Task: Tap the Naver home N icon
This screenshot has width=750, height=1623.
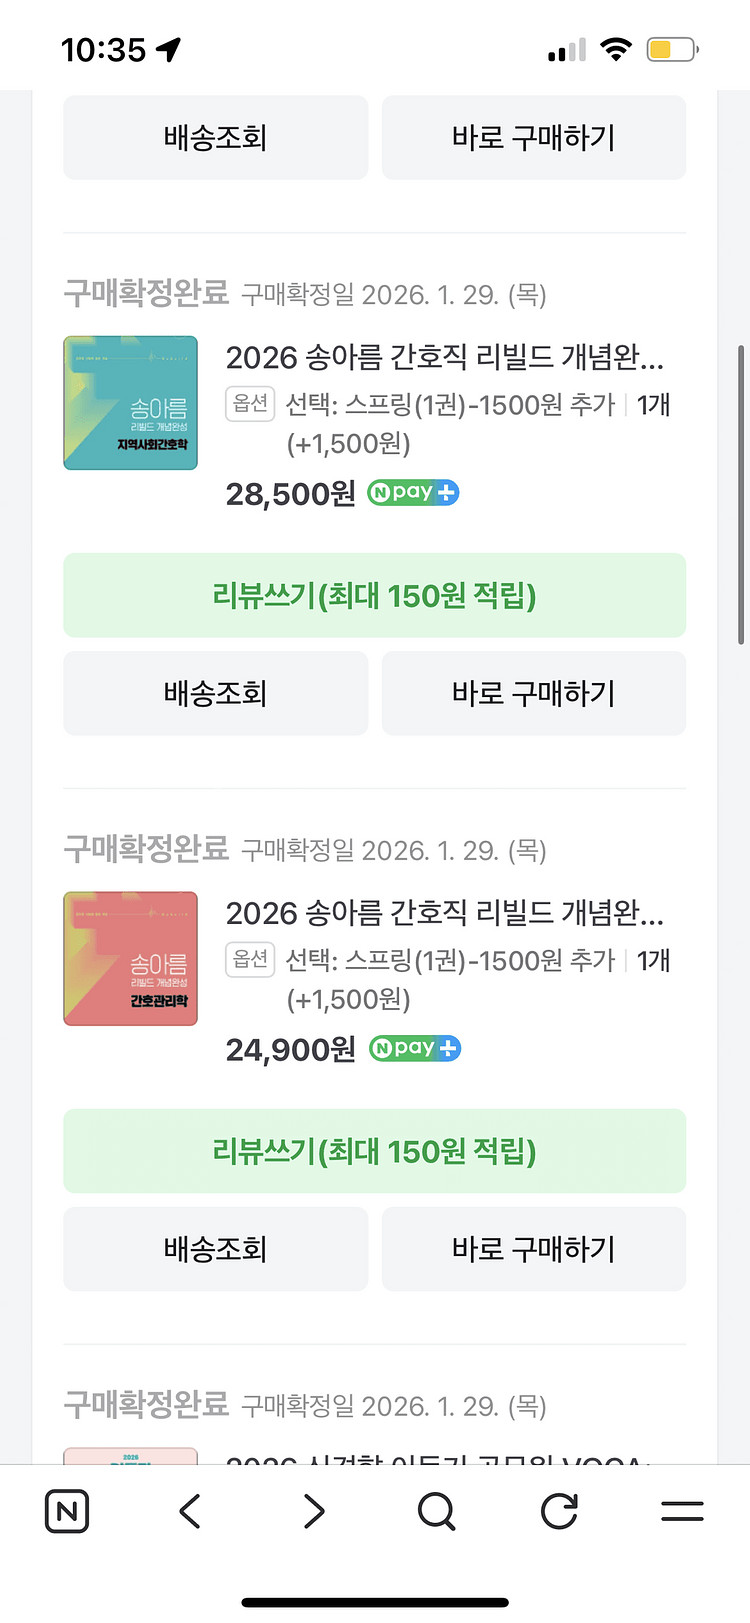Action: (67, 1511)
